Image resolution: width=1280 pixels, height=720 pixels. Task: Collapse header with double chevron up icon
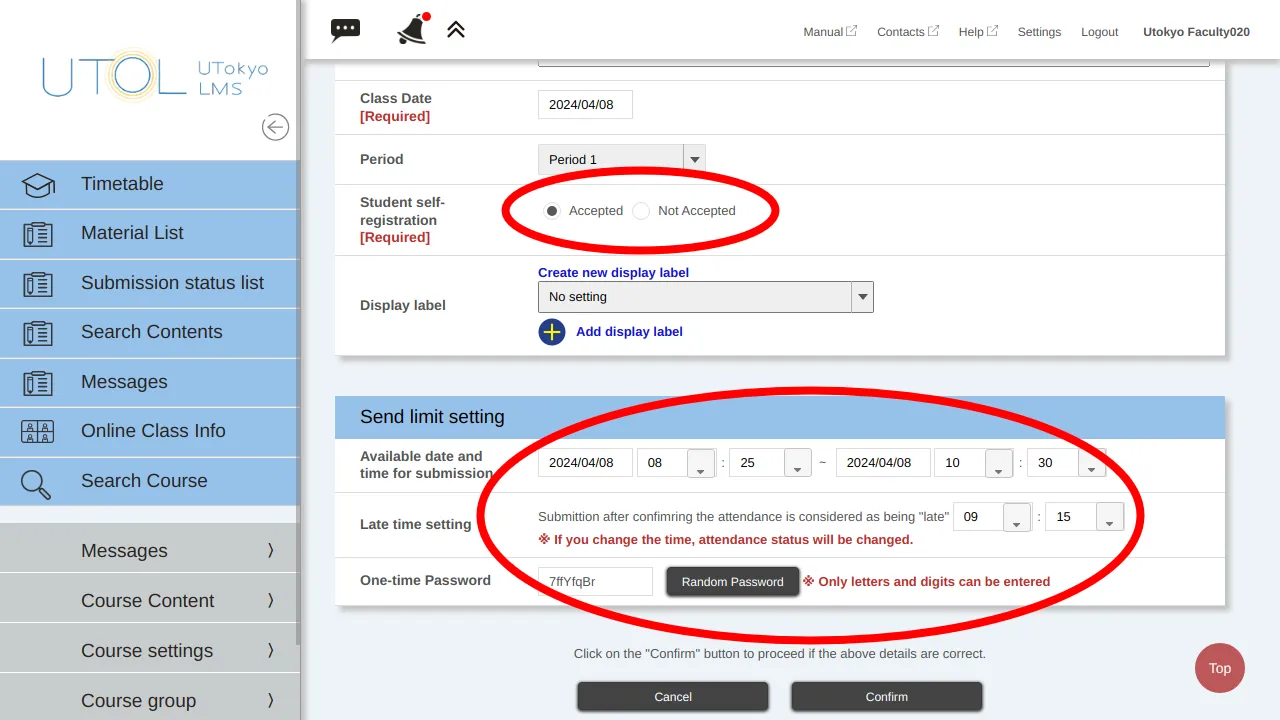(456, 30)
